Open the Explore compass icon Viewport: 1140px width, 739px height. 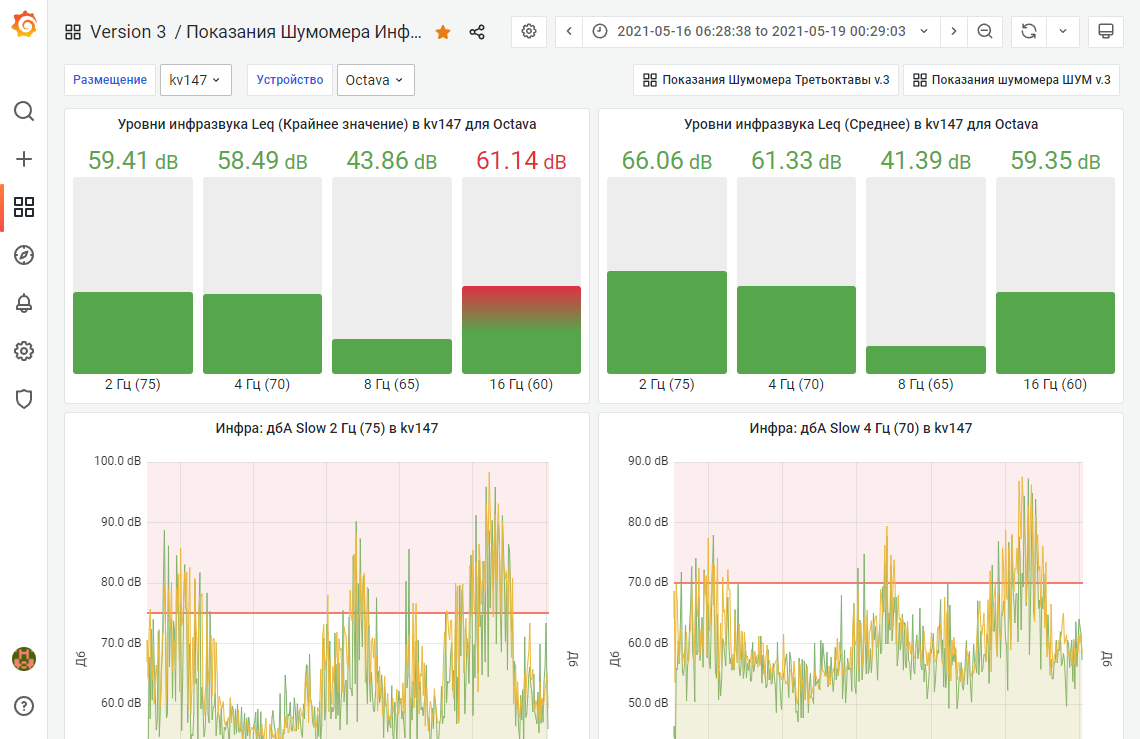pyautogui.click(x=24, y=255)
